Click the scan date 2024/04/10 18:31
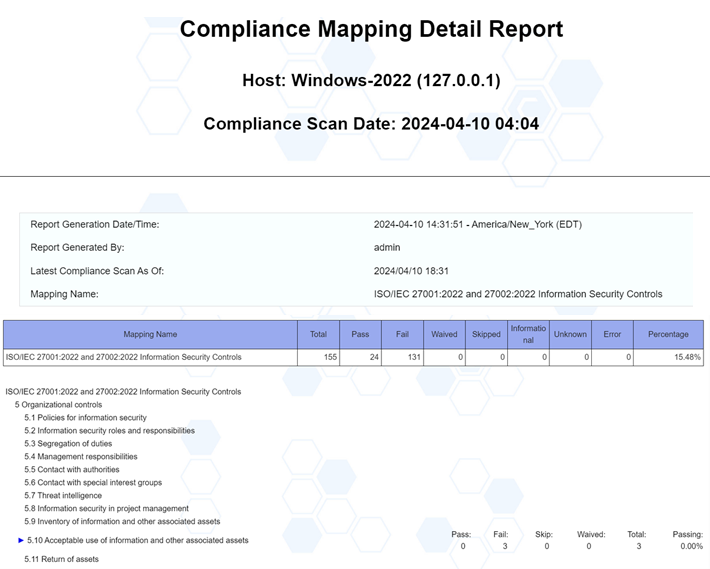This screenshot has width=710, height=569. [x=411, y=271]
